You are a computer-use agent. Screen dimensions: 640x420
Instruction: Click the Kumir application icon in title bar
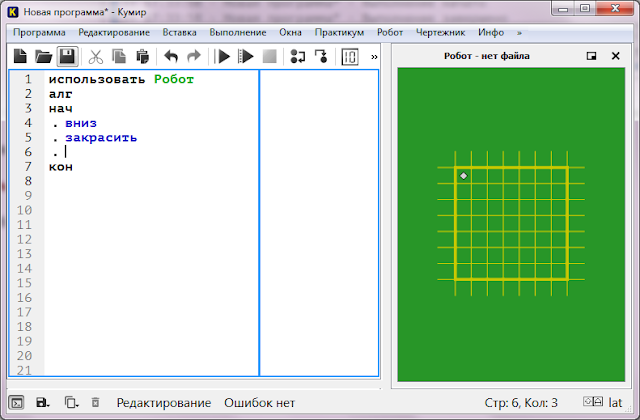tap(13, 12)
